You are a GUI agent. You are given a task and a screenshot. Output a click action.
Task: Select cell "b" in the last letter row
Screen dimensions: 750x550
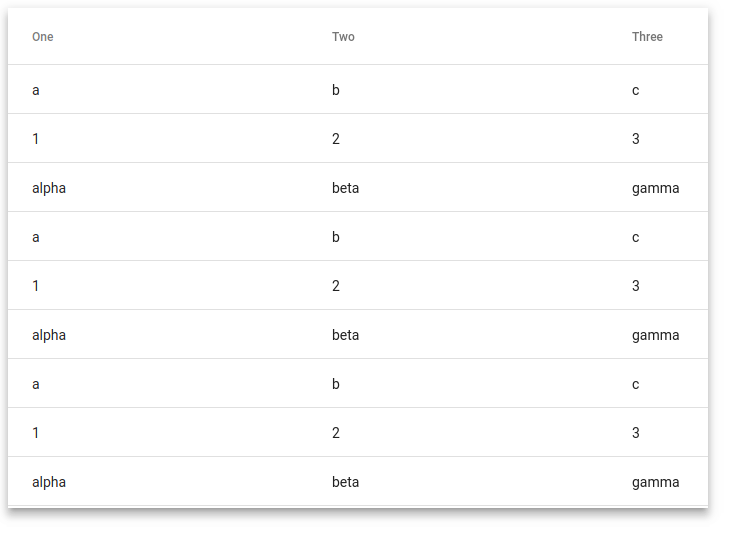[336, 384]
